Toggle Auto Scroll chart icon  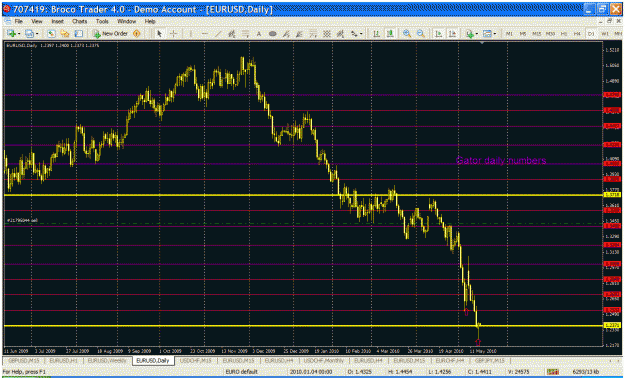click(x=438, y=34)
